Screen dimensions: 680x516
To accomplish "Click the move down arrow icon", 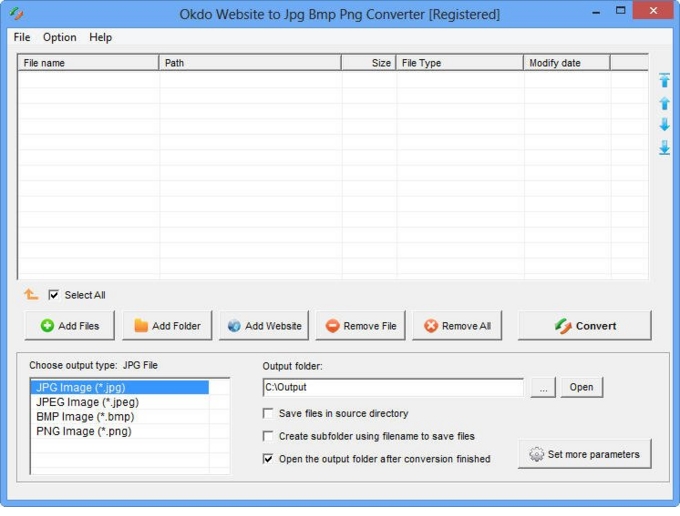I will point(664,125).
